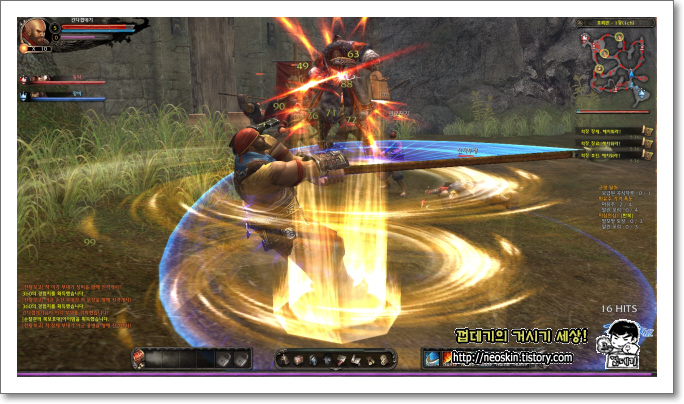Screen dimensions: 684x404
Task: Click the red team progress bar
Action: (68, 82)
